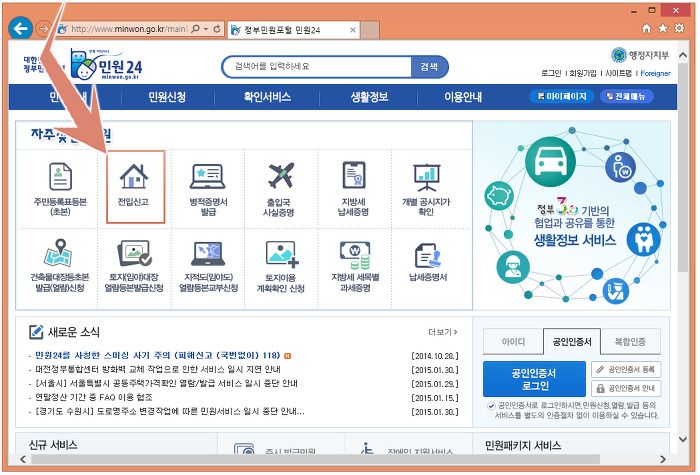Screen dimensions: 700x475
Task: Click the Foreigner link
Action: (x=655, y=73)
